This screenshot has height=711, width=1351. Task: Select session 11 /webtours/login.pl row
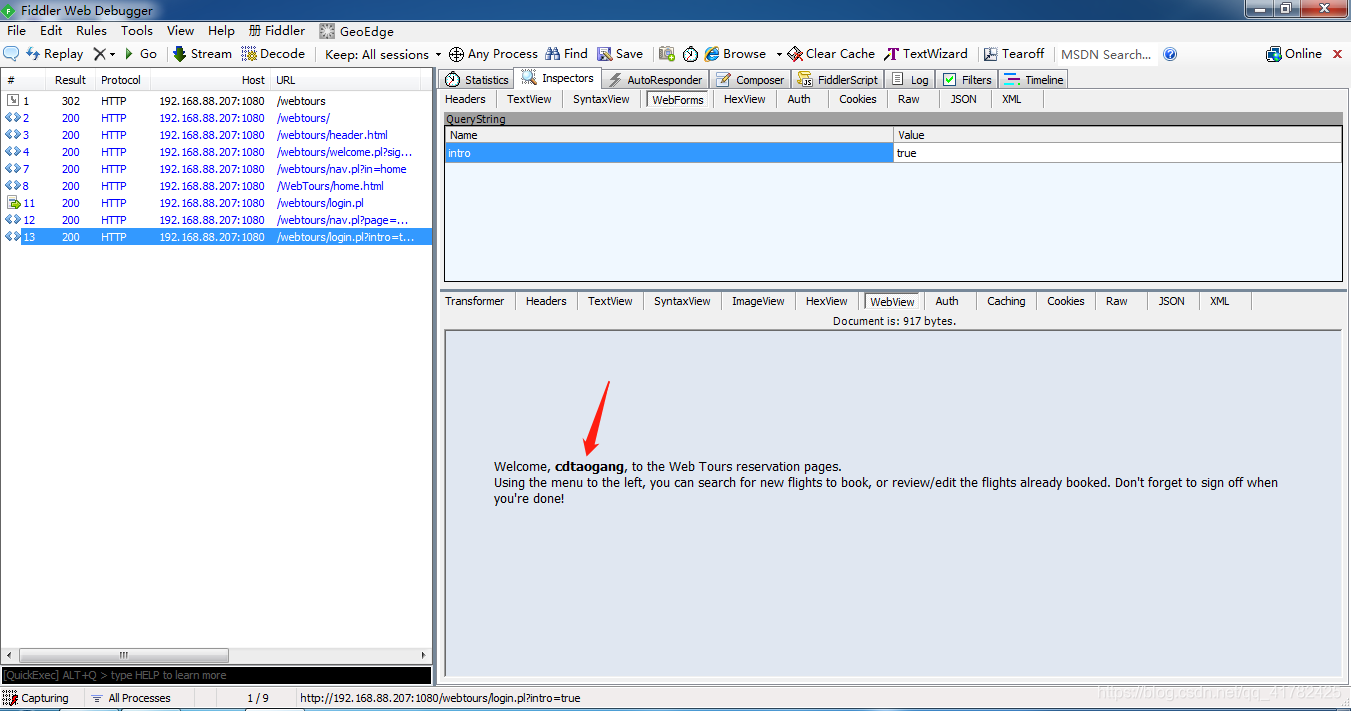pos(216,203)
